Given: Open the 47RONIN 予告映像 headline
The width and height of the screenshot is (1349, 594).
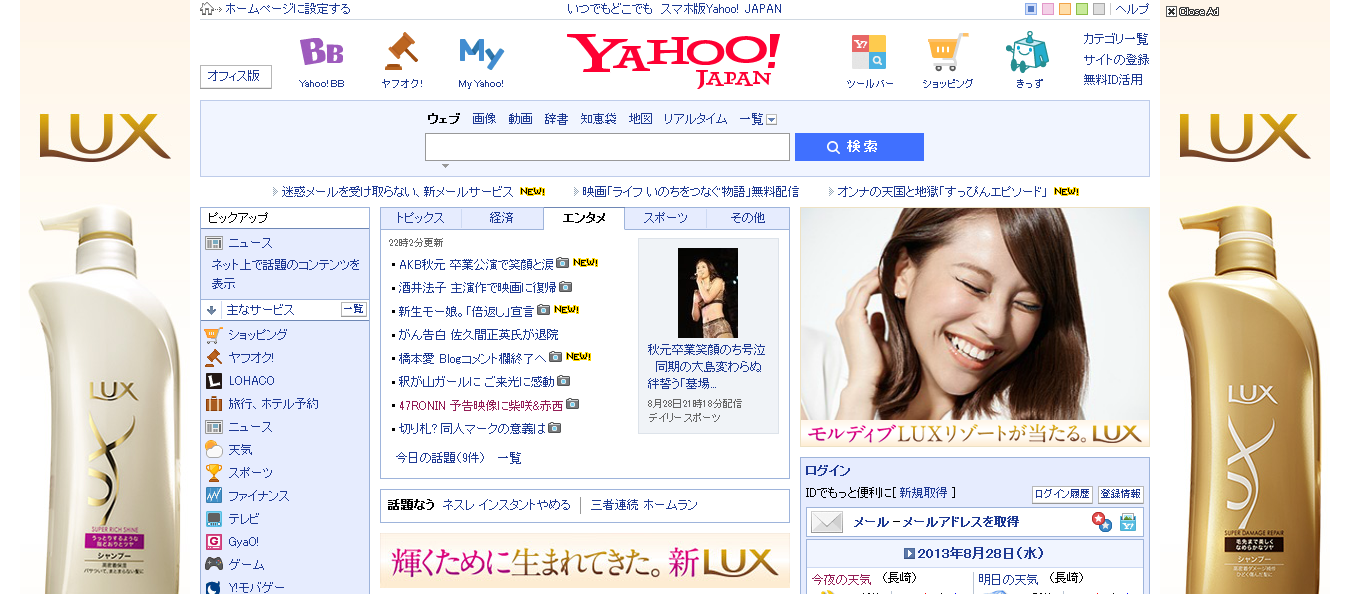Looking at the screenshot, I should [x=481, y=405].
